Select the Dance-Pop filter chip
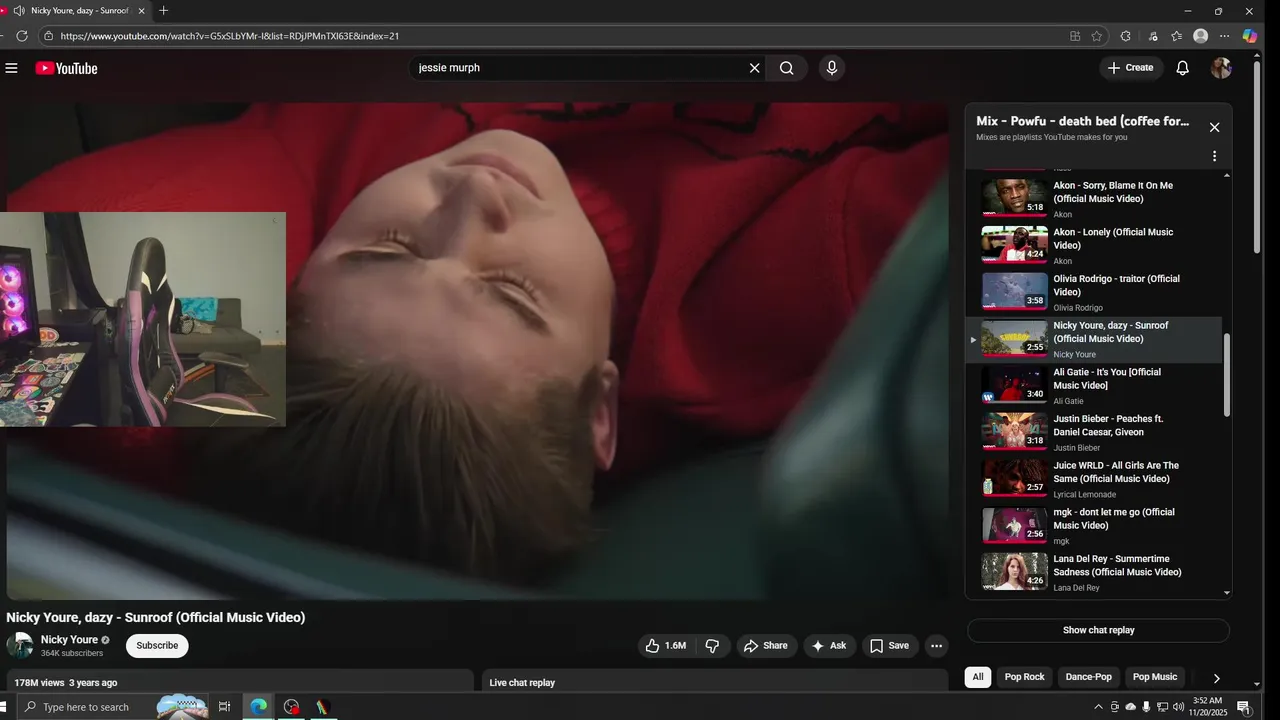The height and width of the screenshot is (720, 1280). tap(1088, 677)
